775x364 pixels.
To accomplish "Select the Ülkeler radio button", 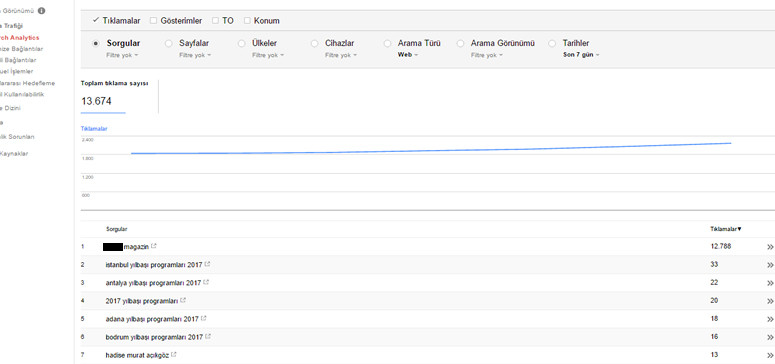I will click(x=242, y=44).
